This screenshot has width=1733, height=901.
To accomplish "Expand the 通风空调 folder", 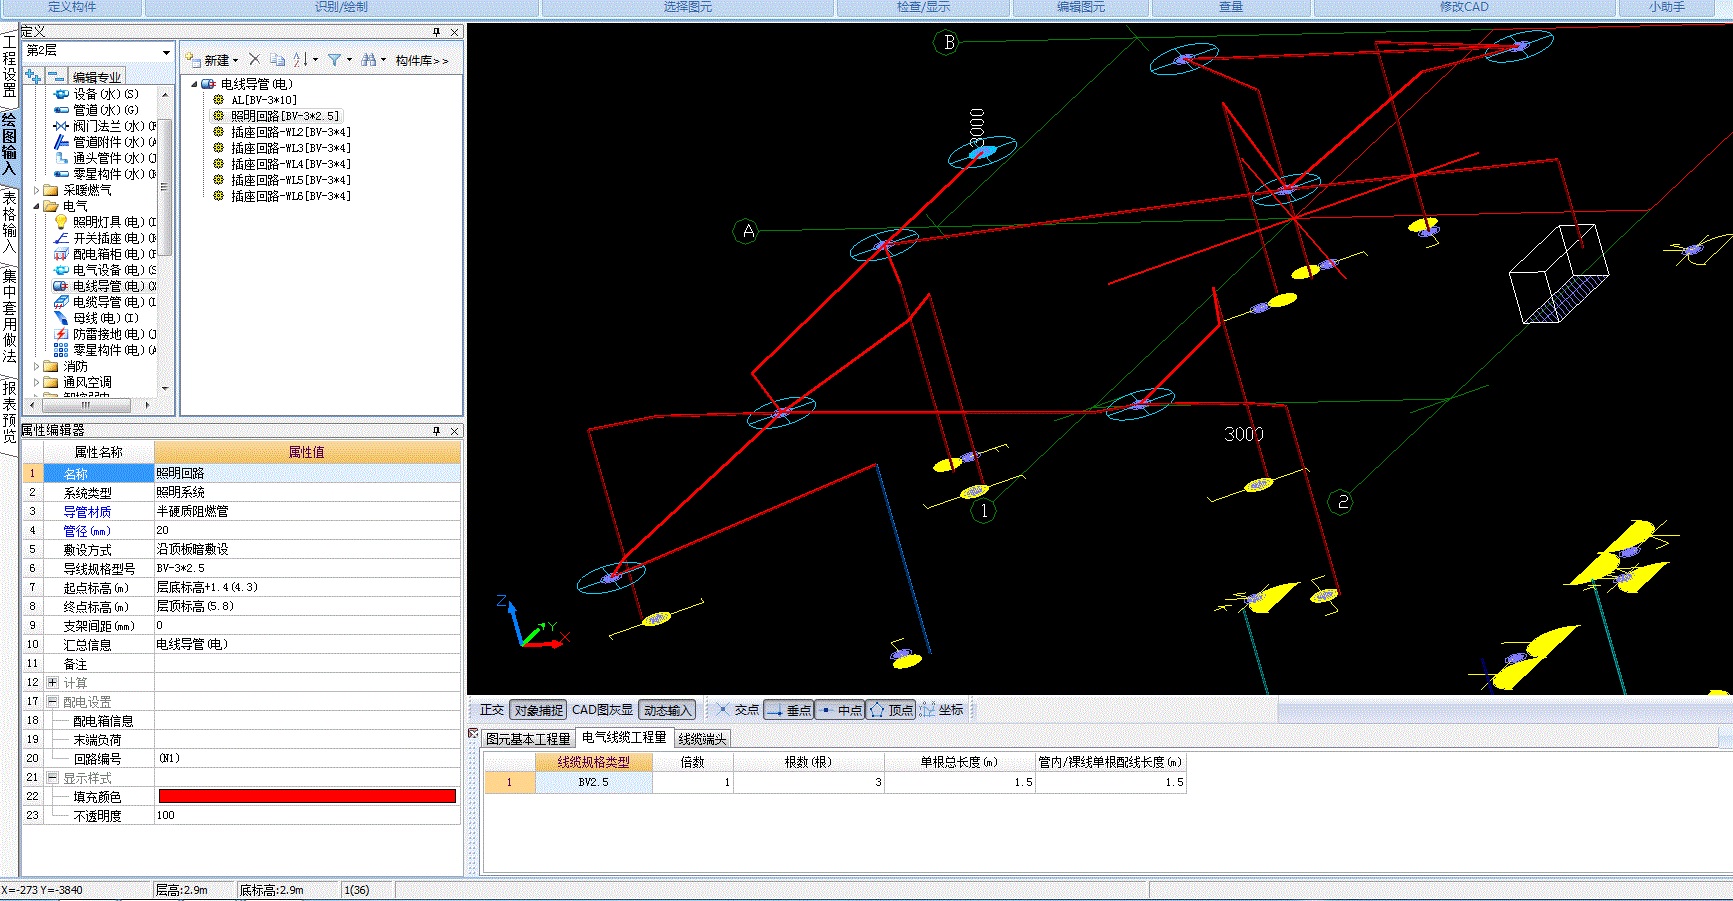I will [37, 382].
